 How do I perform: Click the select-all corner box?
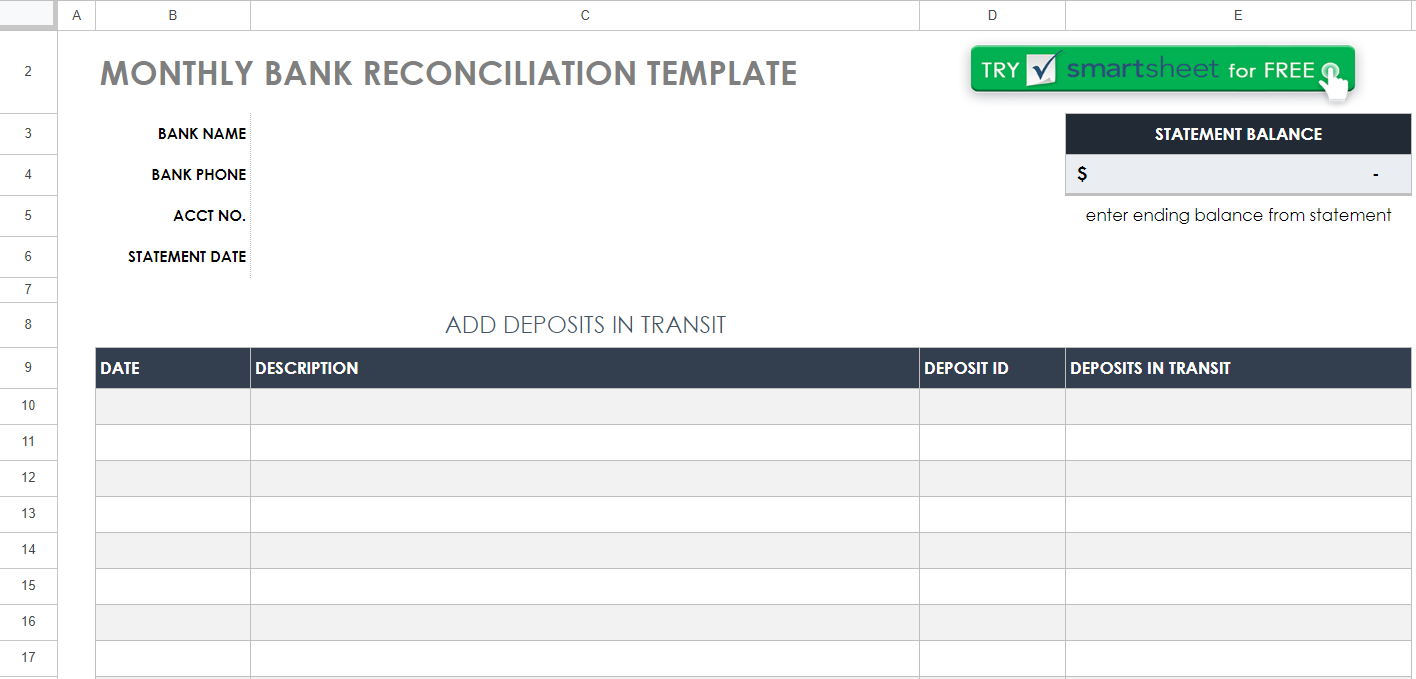tap(28, 15)
